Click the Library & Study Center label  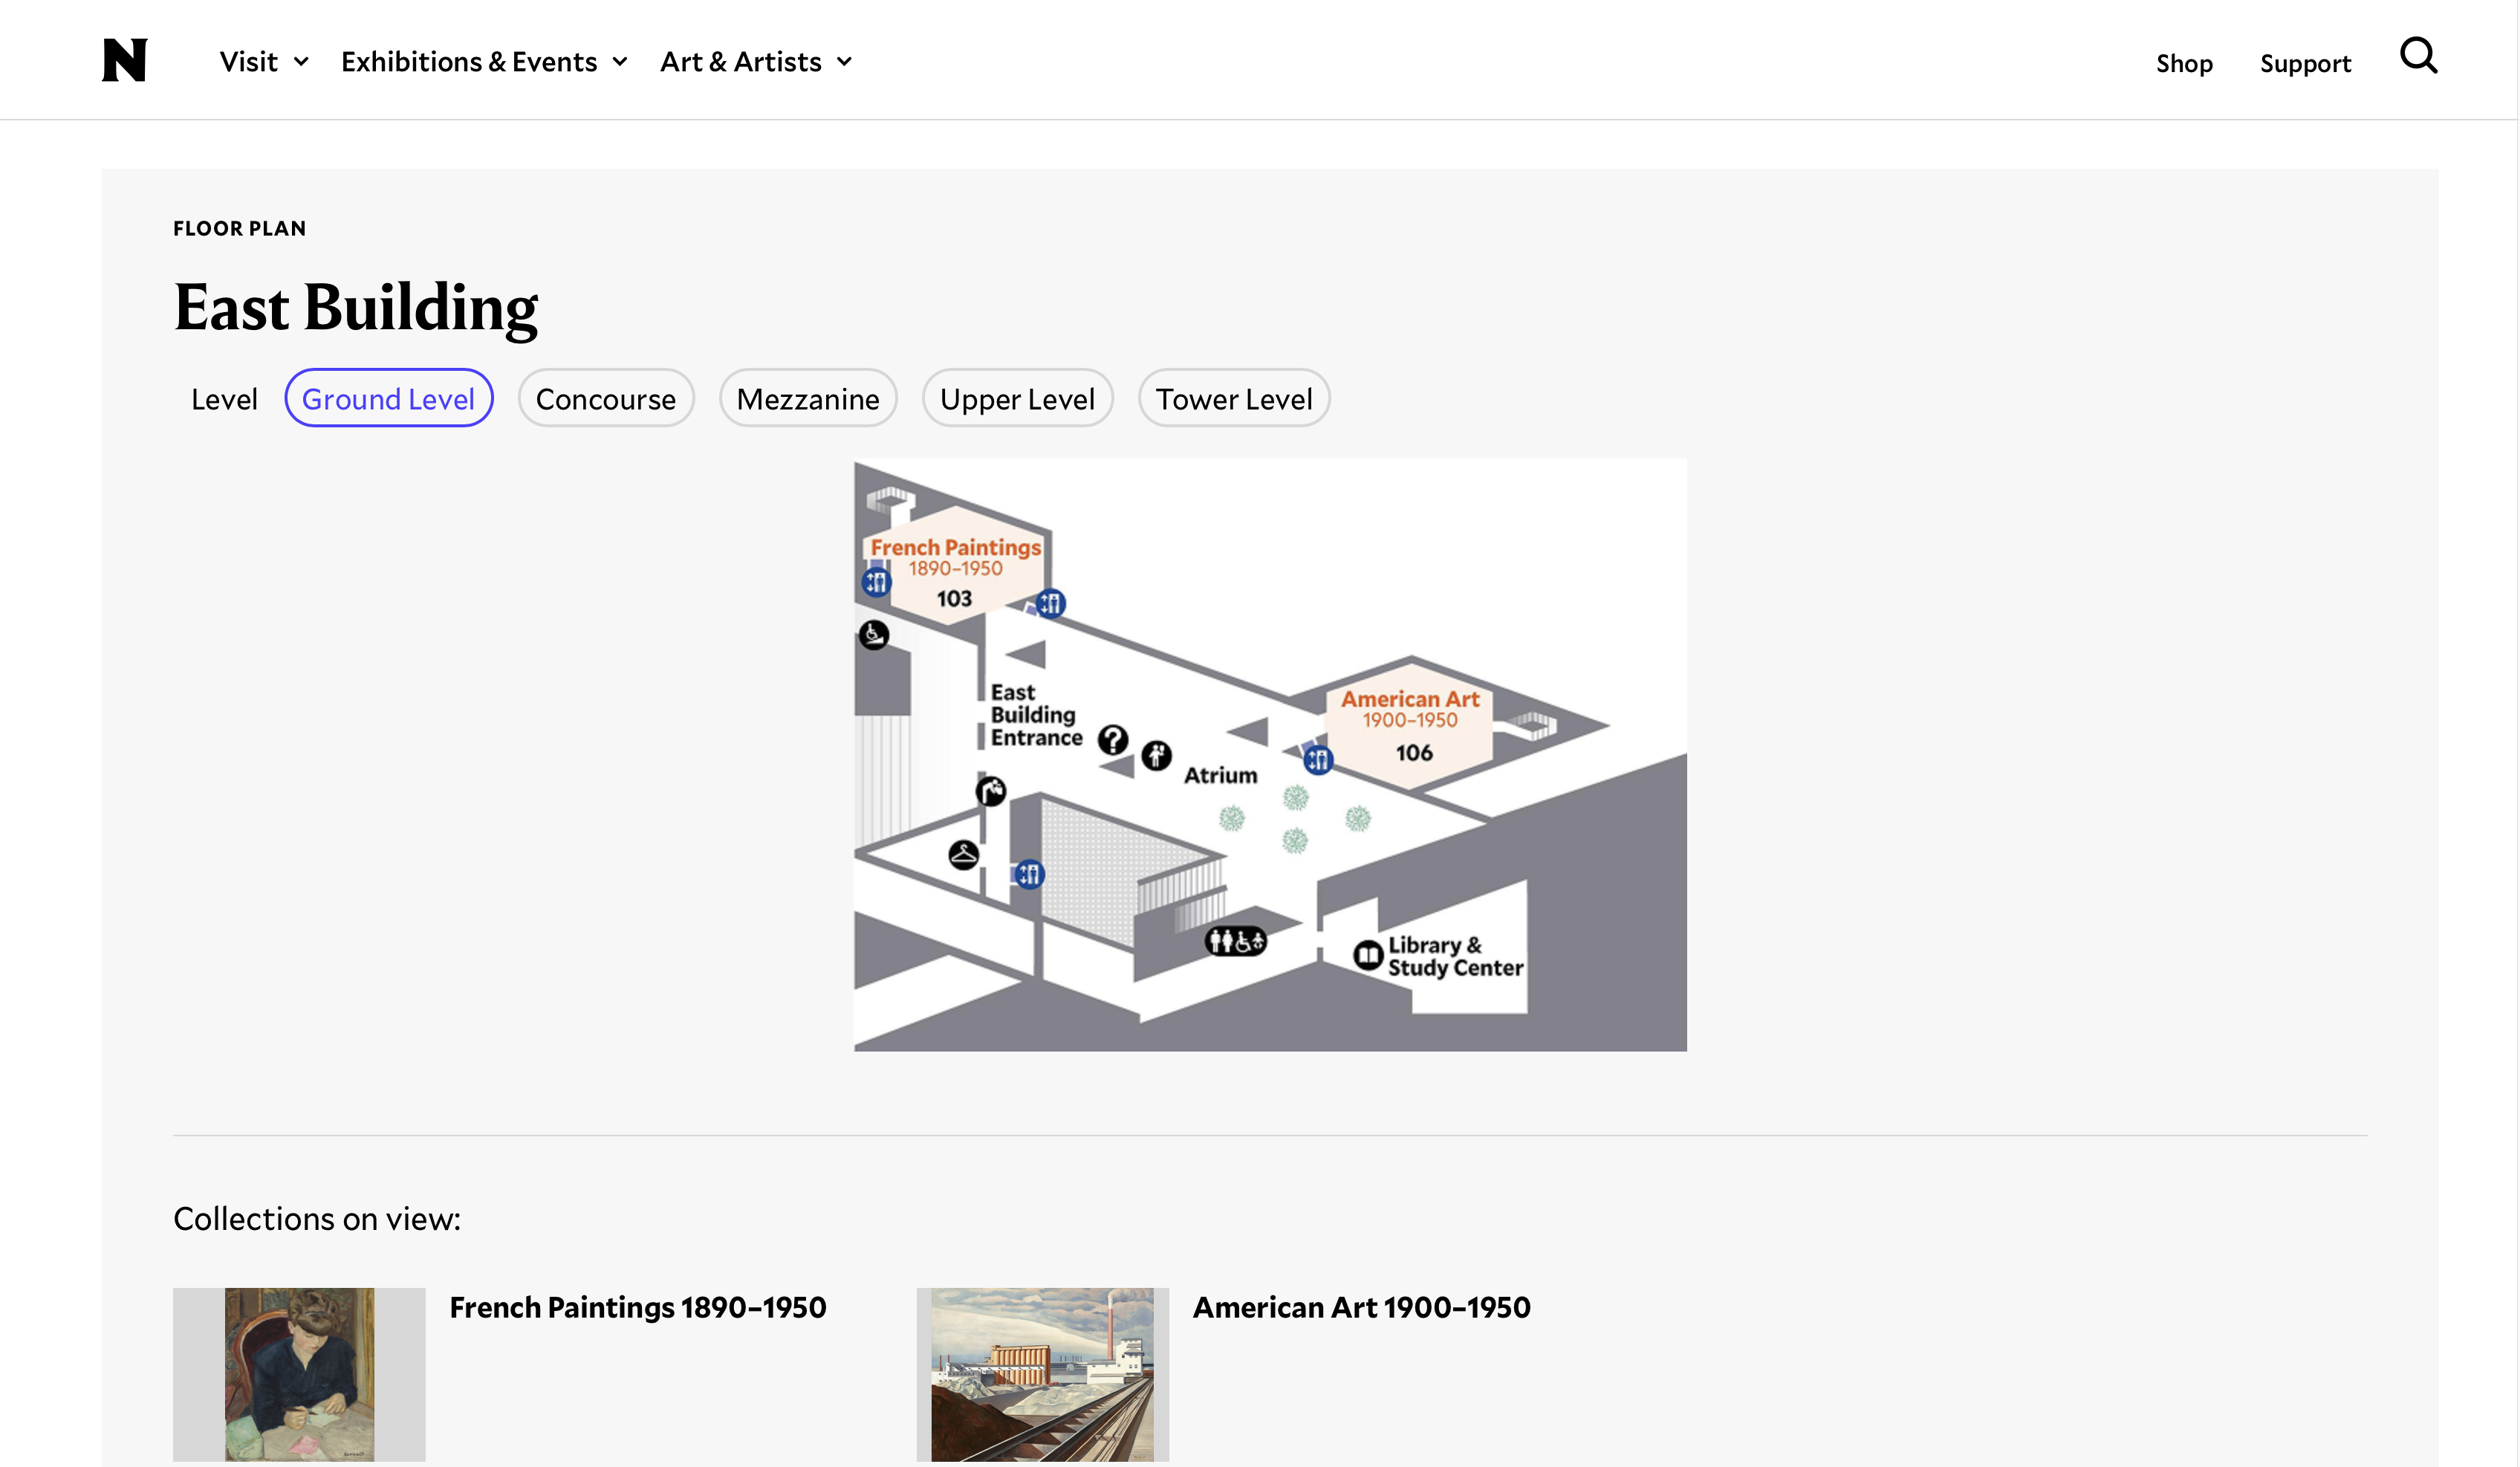tap(1455, 956)
